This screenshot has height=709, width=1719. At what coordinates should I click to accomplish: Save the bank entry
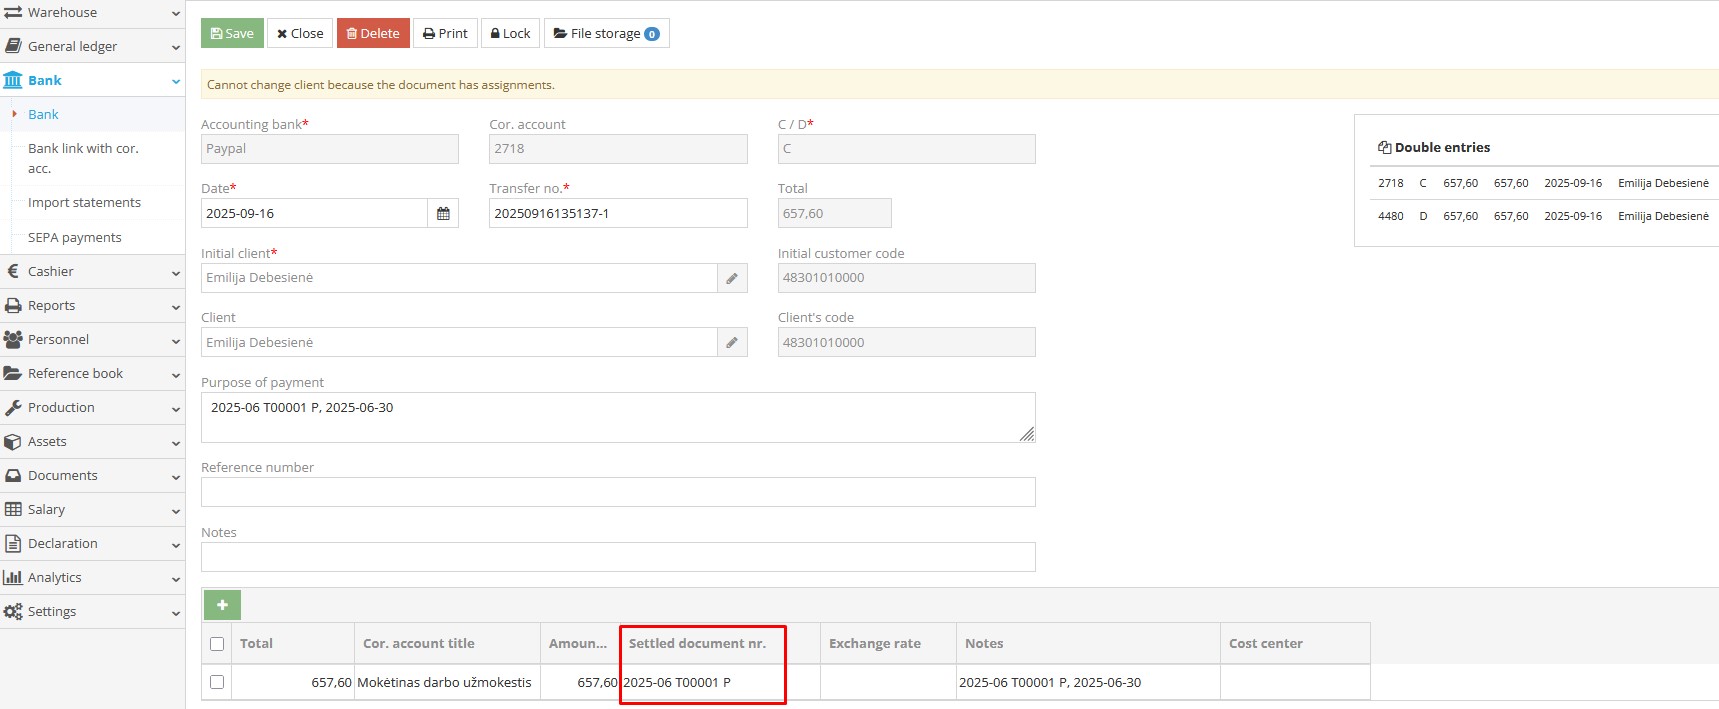click(232, 33)
